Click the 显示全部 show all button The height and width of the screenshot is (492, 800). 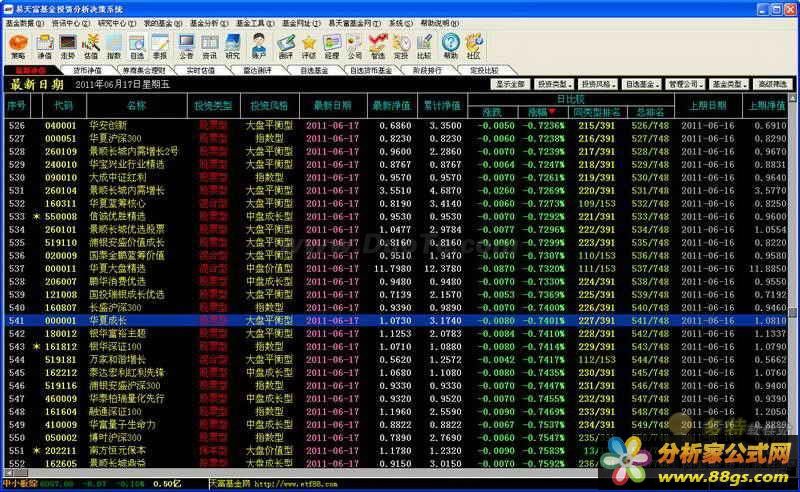[511, 84]
